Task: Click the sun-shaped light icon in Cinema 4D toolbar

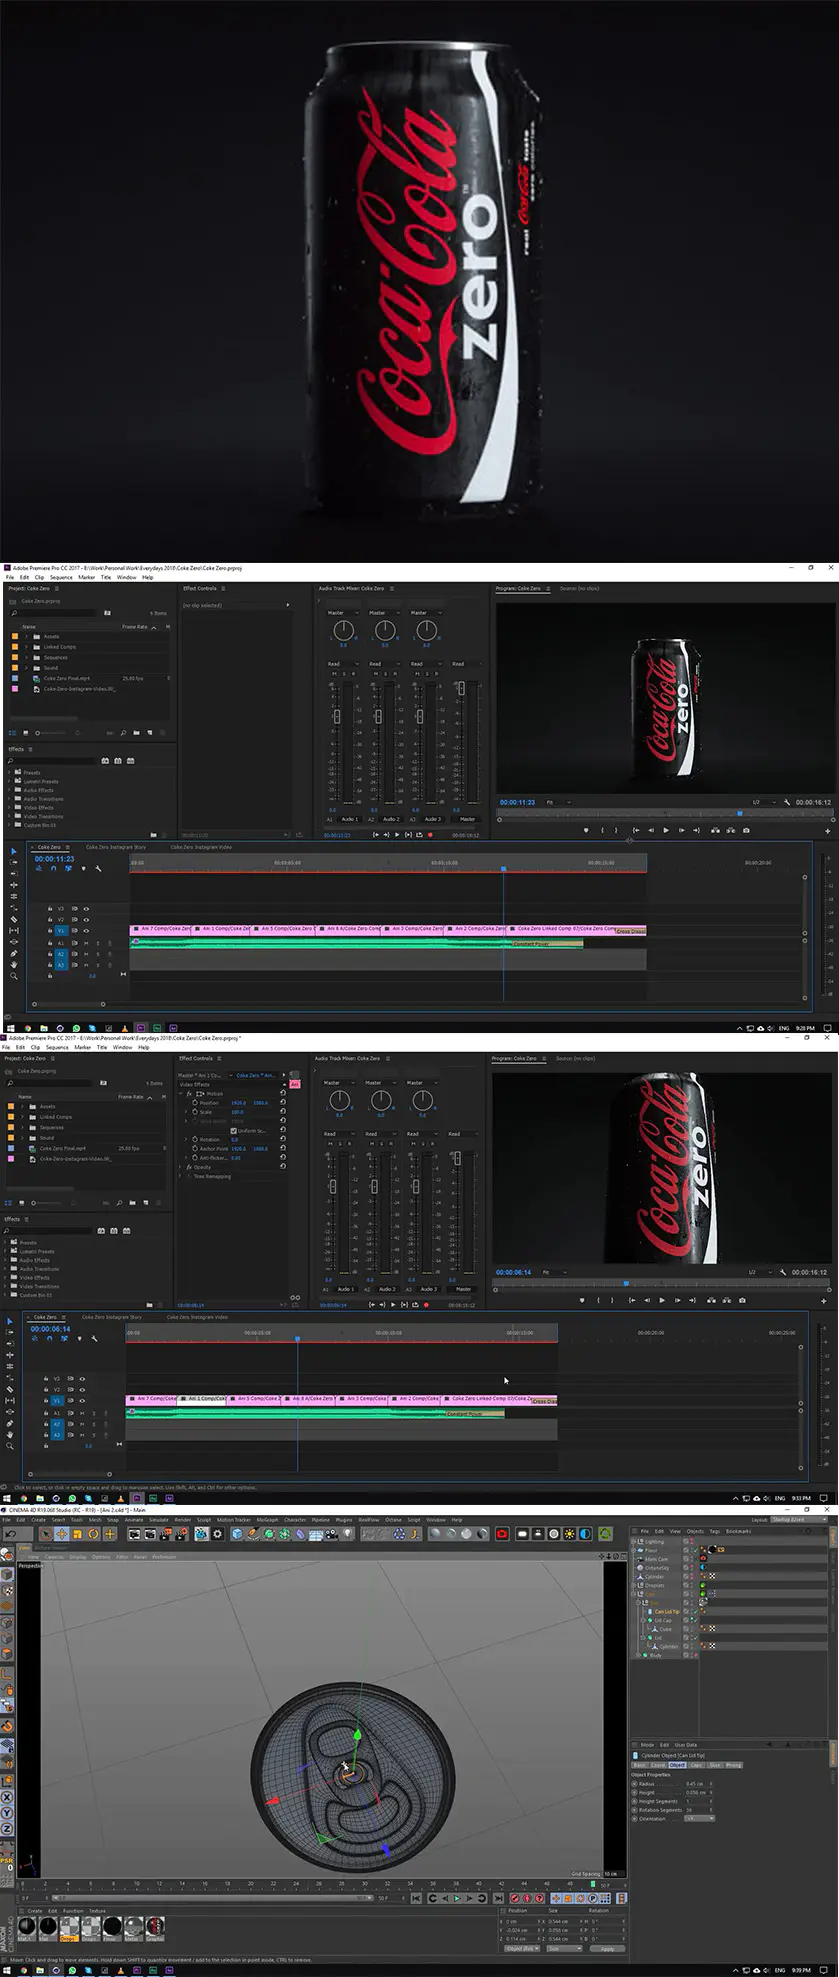Action: (x=569, y=1533)
